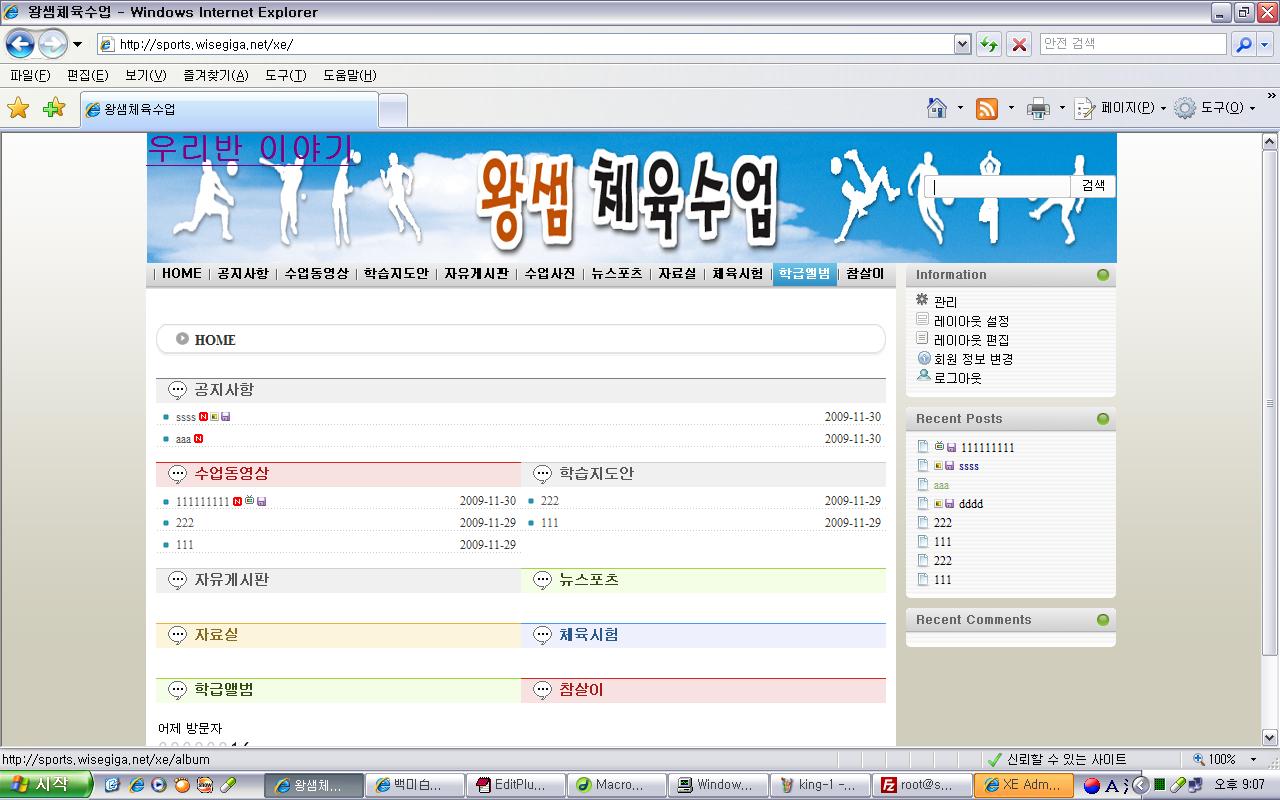Open the Favorites Center star icon

[18, 108]
